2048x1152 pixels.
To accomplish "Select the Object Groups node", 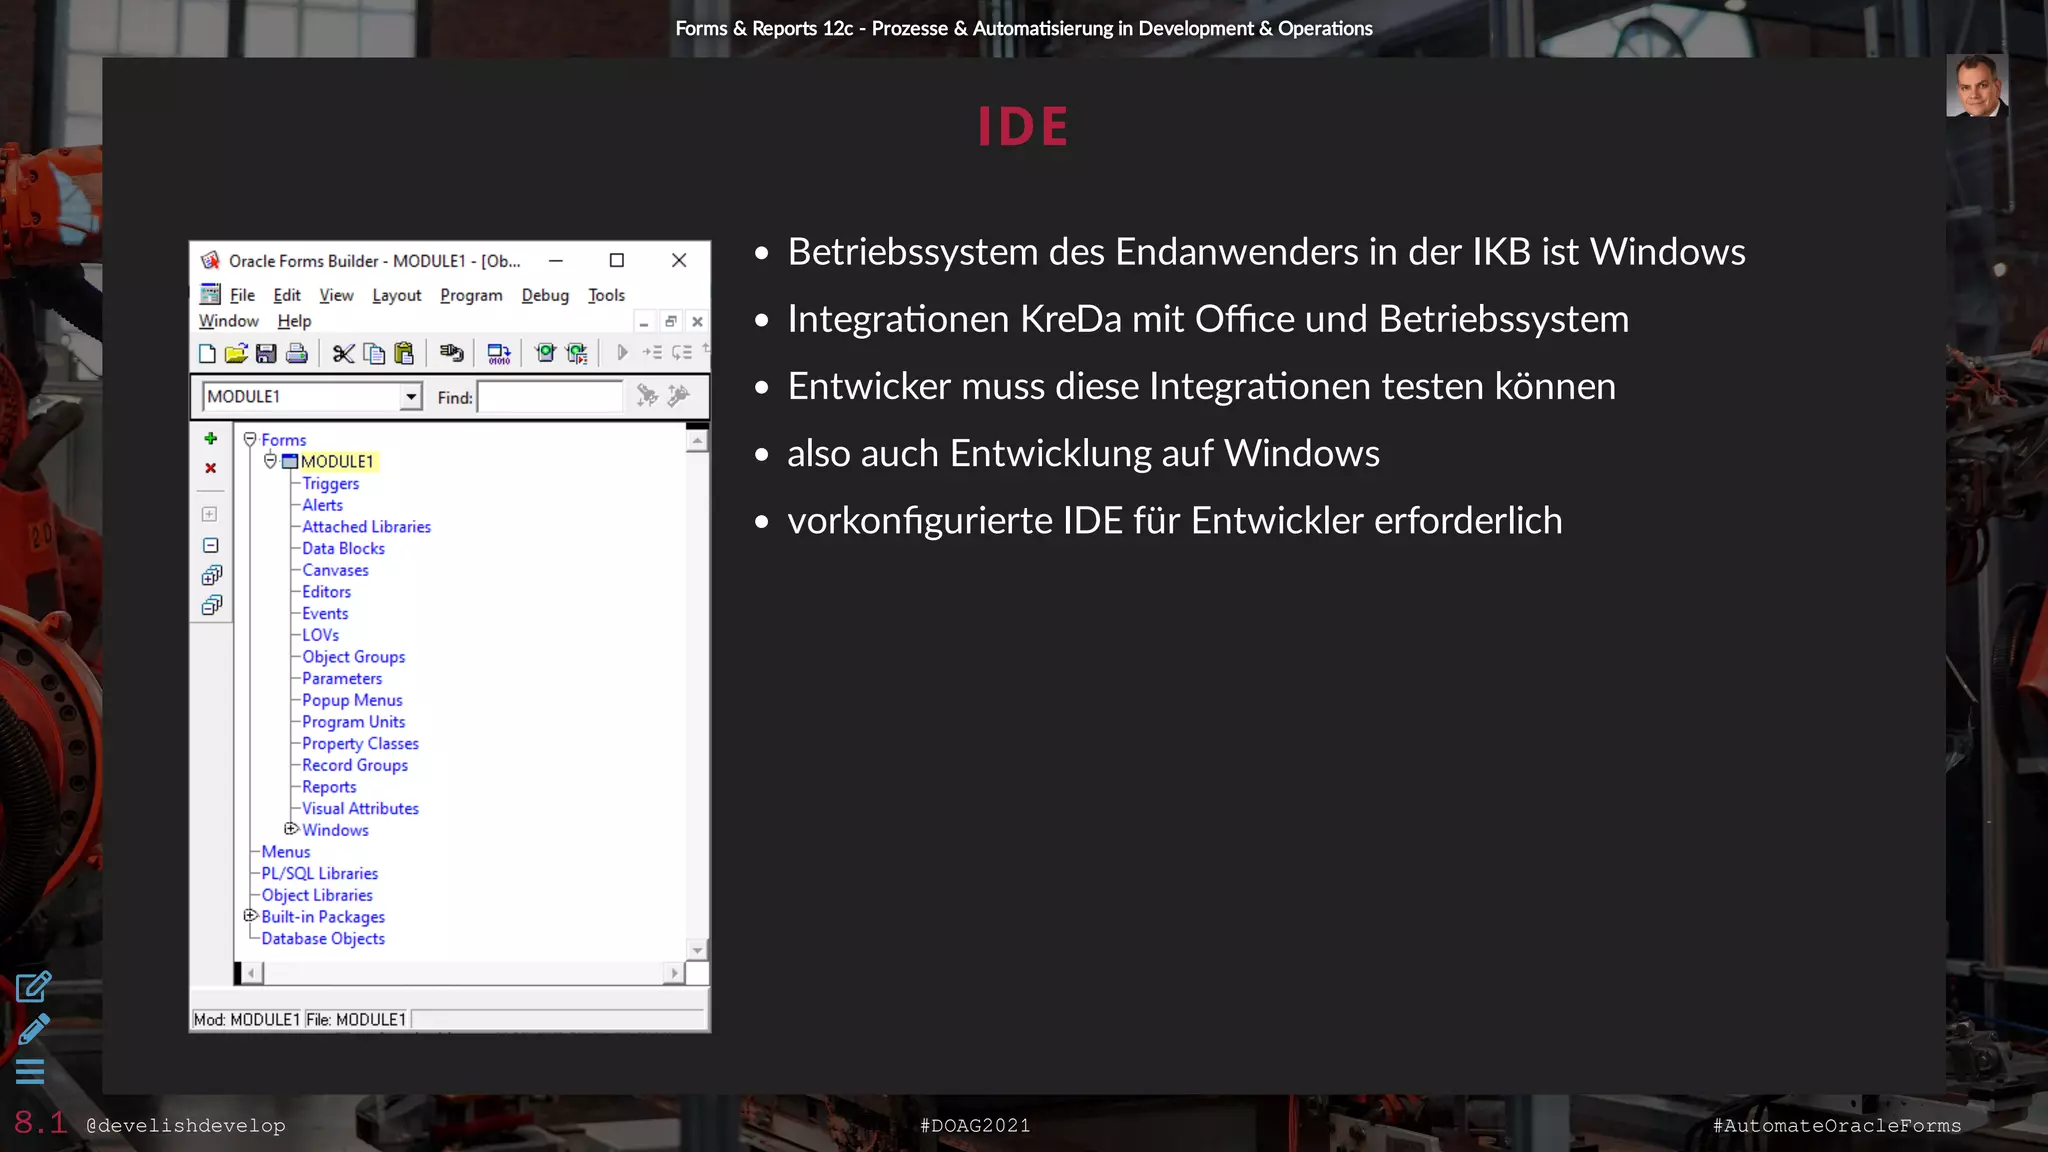I will 353,657.
